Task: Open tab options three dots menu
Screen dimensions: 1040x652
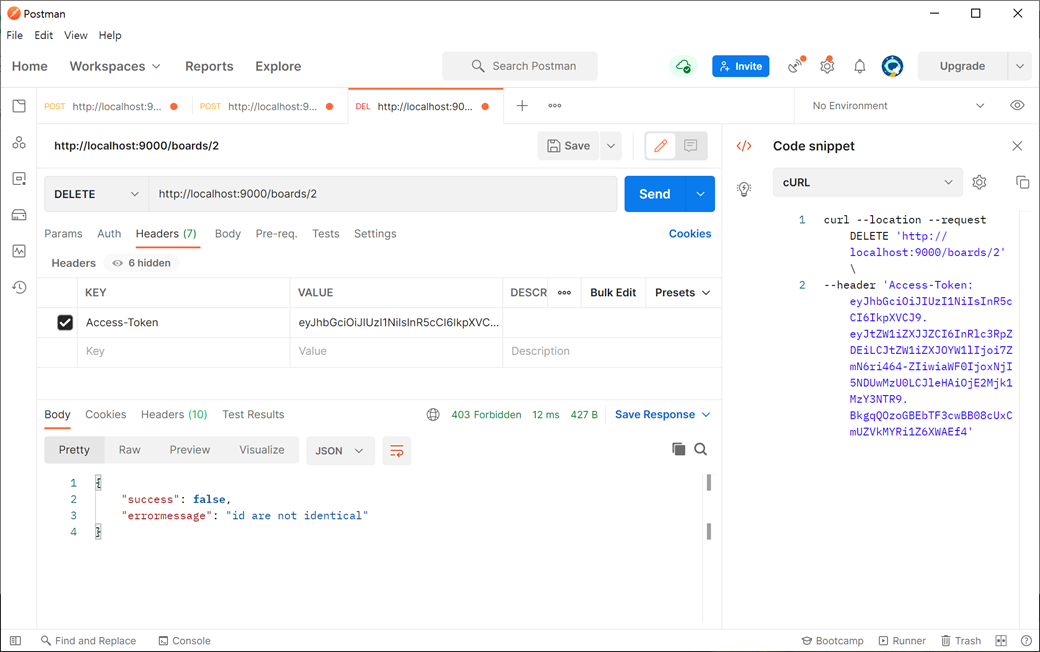Action: pos(554,105)
